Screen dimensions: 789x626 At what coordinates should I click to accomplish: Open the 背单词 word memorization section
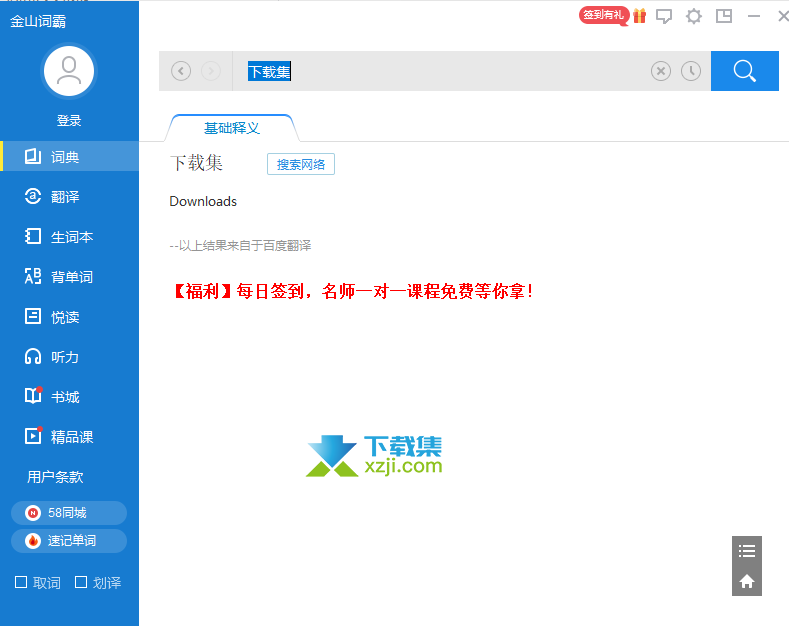69,277
